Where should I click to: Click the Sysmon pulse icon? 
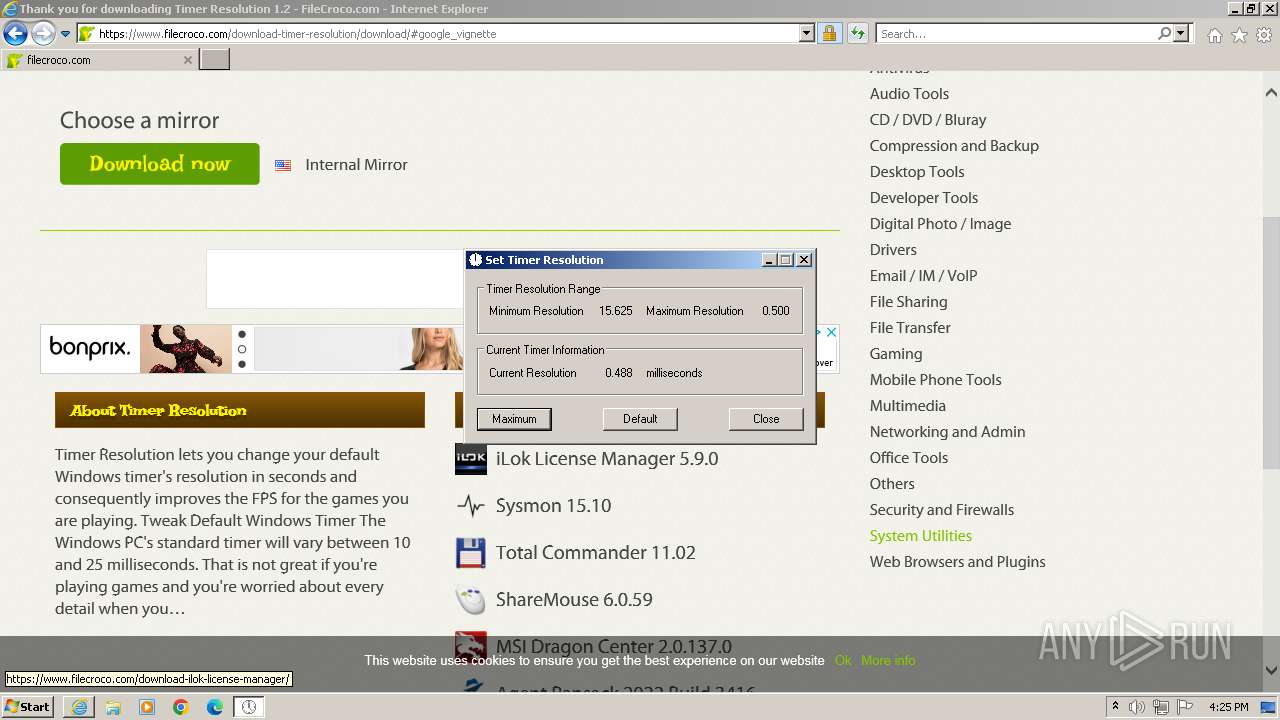pyautogui.click(x=471, y=506)
